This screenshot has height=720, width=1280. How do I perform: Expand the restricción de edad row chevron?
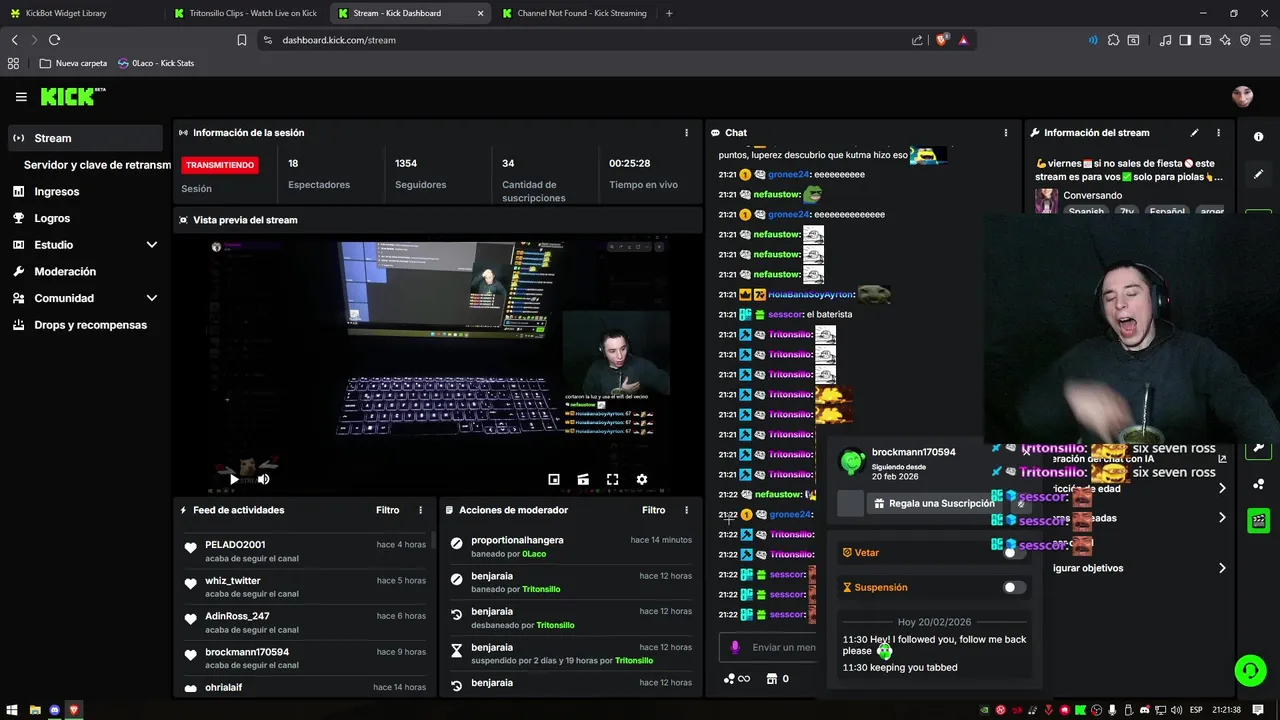(1222, 488)
